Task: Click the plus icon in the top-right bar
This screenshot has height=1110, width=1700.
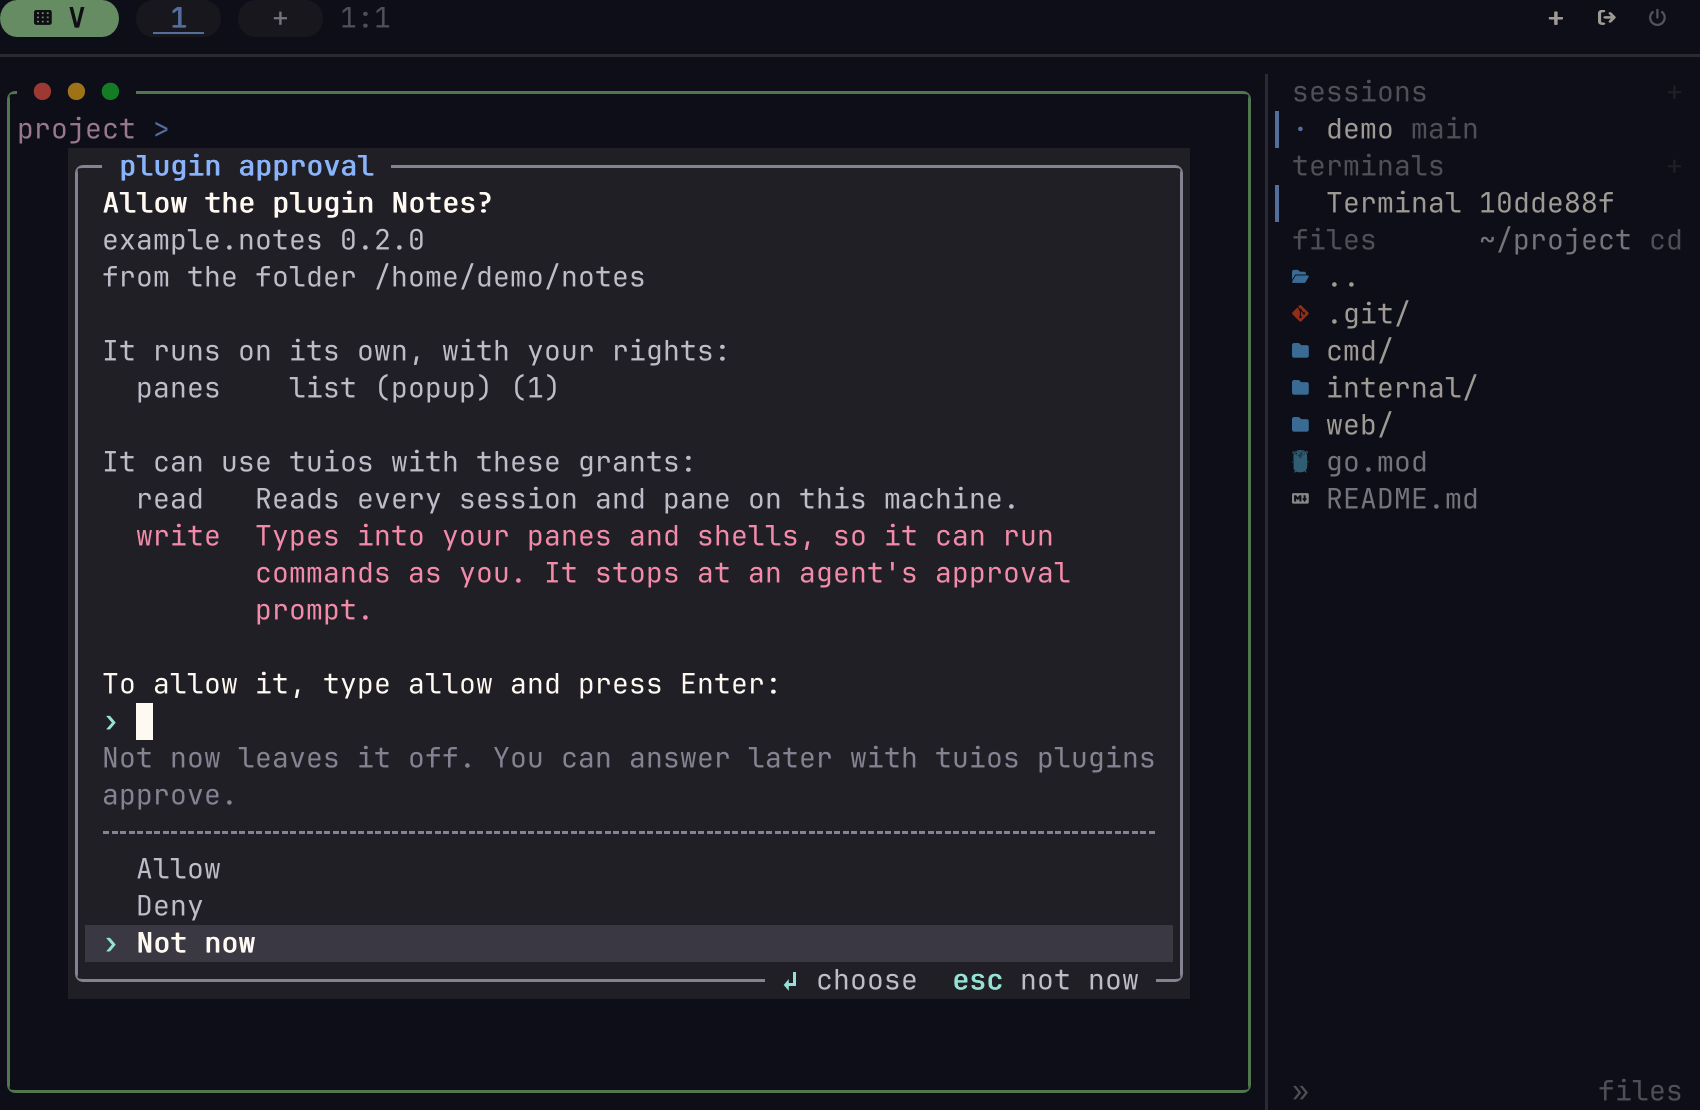Action: tap(1556, 18)
